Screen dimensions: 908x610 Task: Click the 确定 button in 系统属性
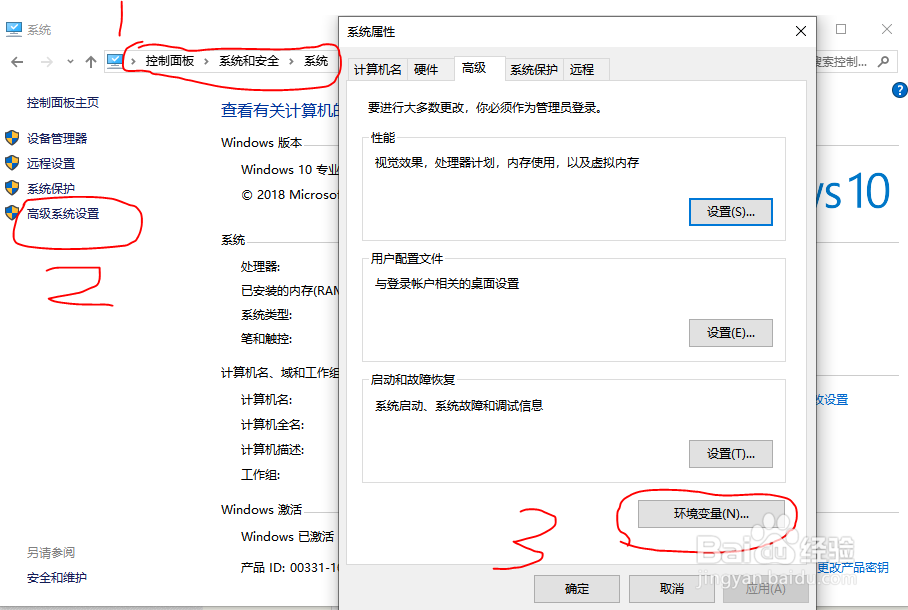tap(576, 588)
